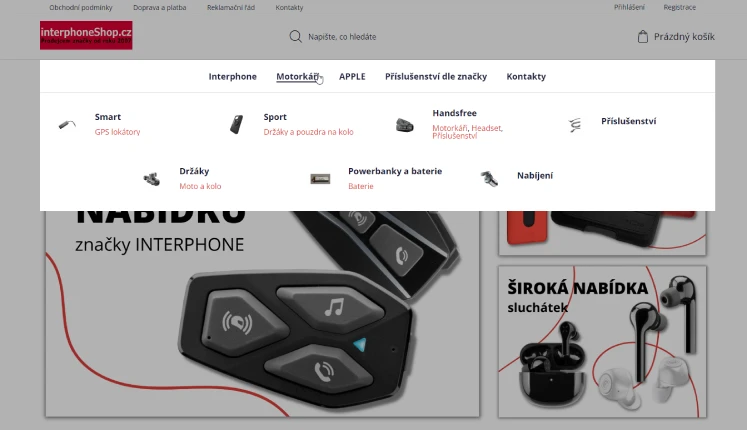The height and width of the screenshot is (430, 747).
Task: Select the Sport phone case icon
Action: click(x=236, y=125)
